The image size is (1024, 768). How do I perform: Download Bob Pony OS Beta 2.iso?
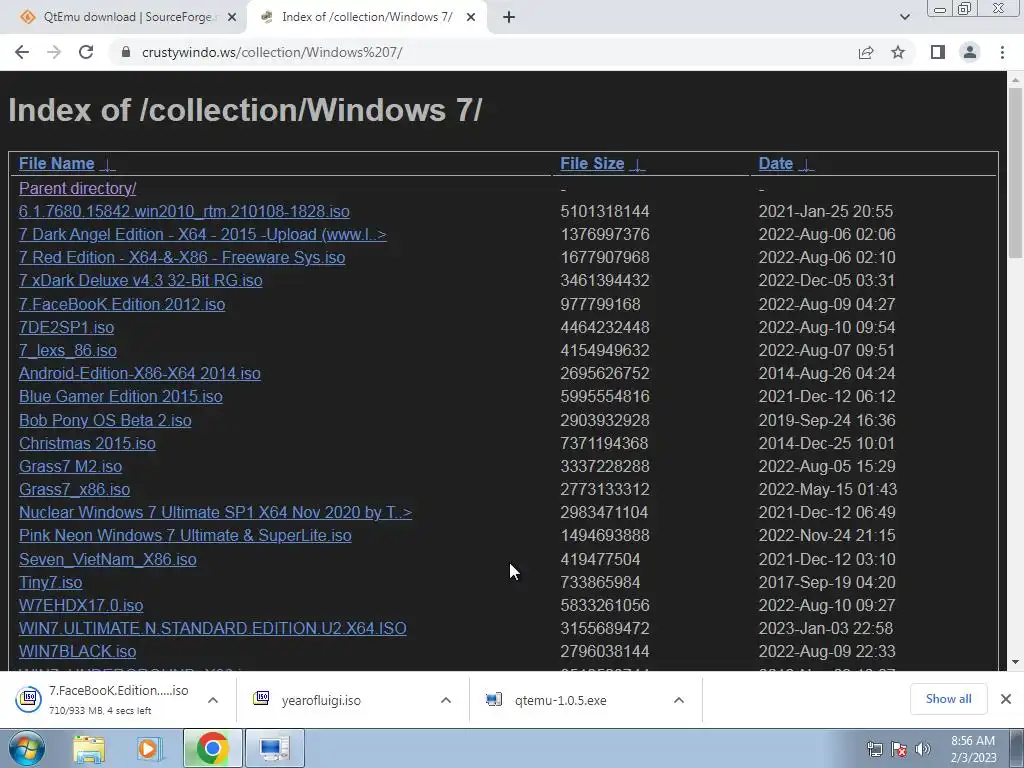click(105, 420)
